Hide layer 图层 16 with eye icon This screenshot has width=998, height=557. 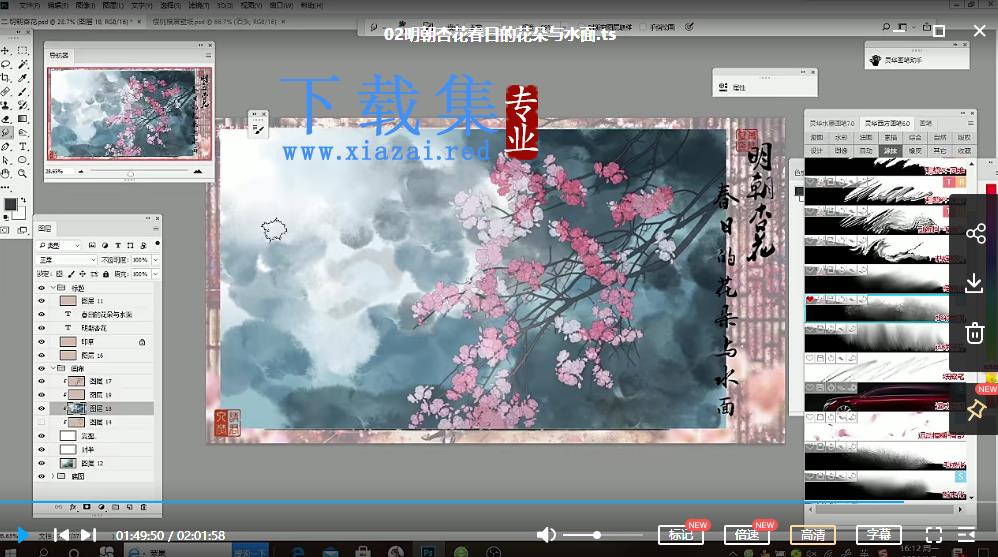click(41, 355)
